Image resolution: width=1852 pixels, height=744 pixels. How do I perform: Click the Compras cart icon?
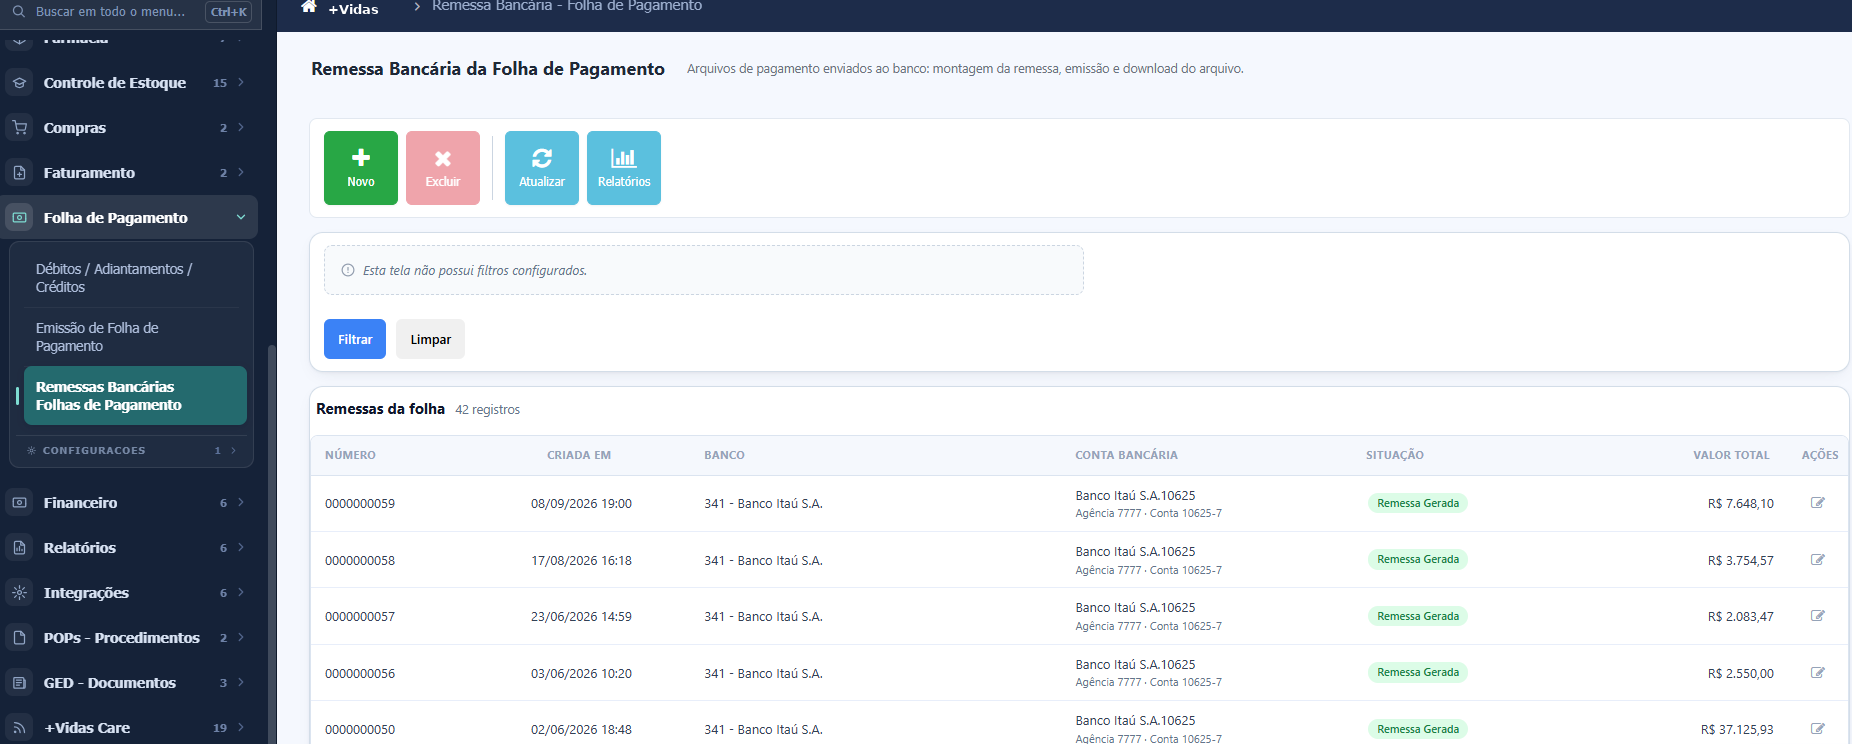(x=19, y=128)
